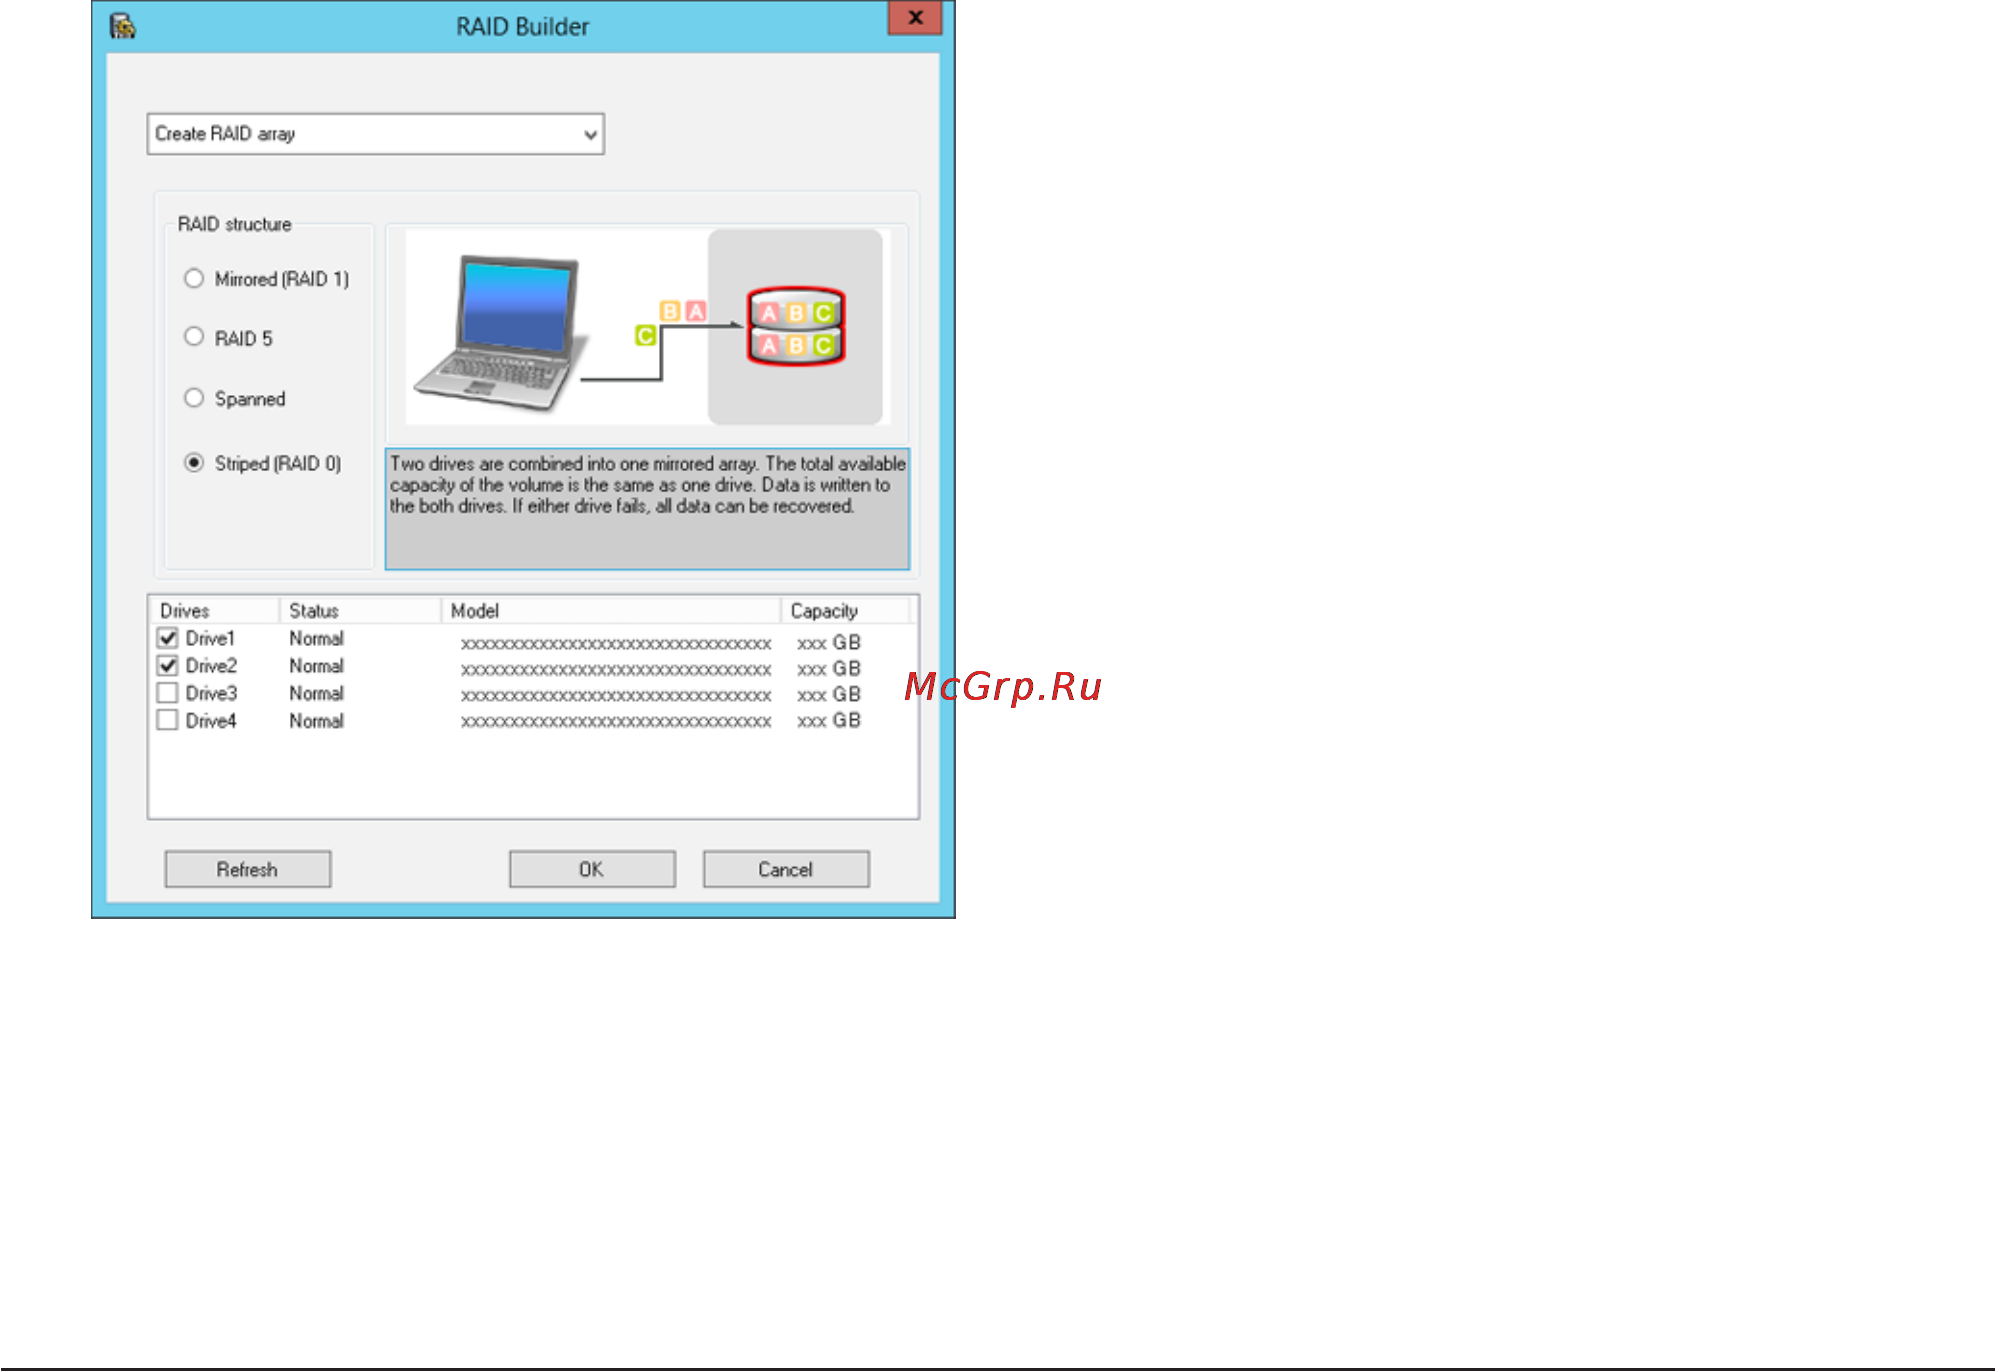Click the Refresh button
This screenshot has height=1371, width=1995.
click(x=248, y=869)
